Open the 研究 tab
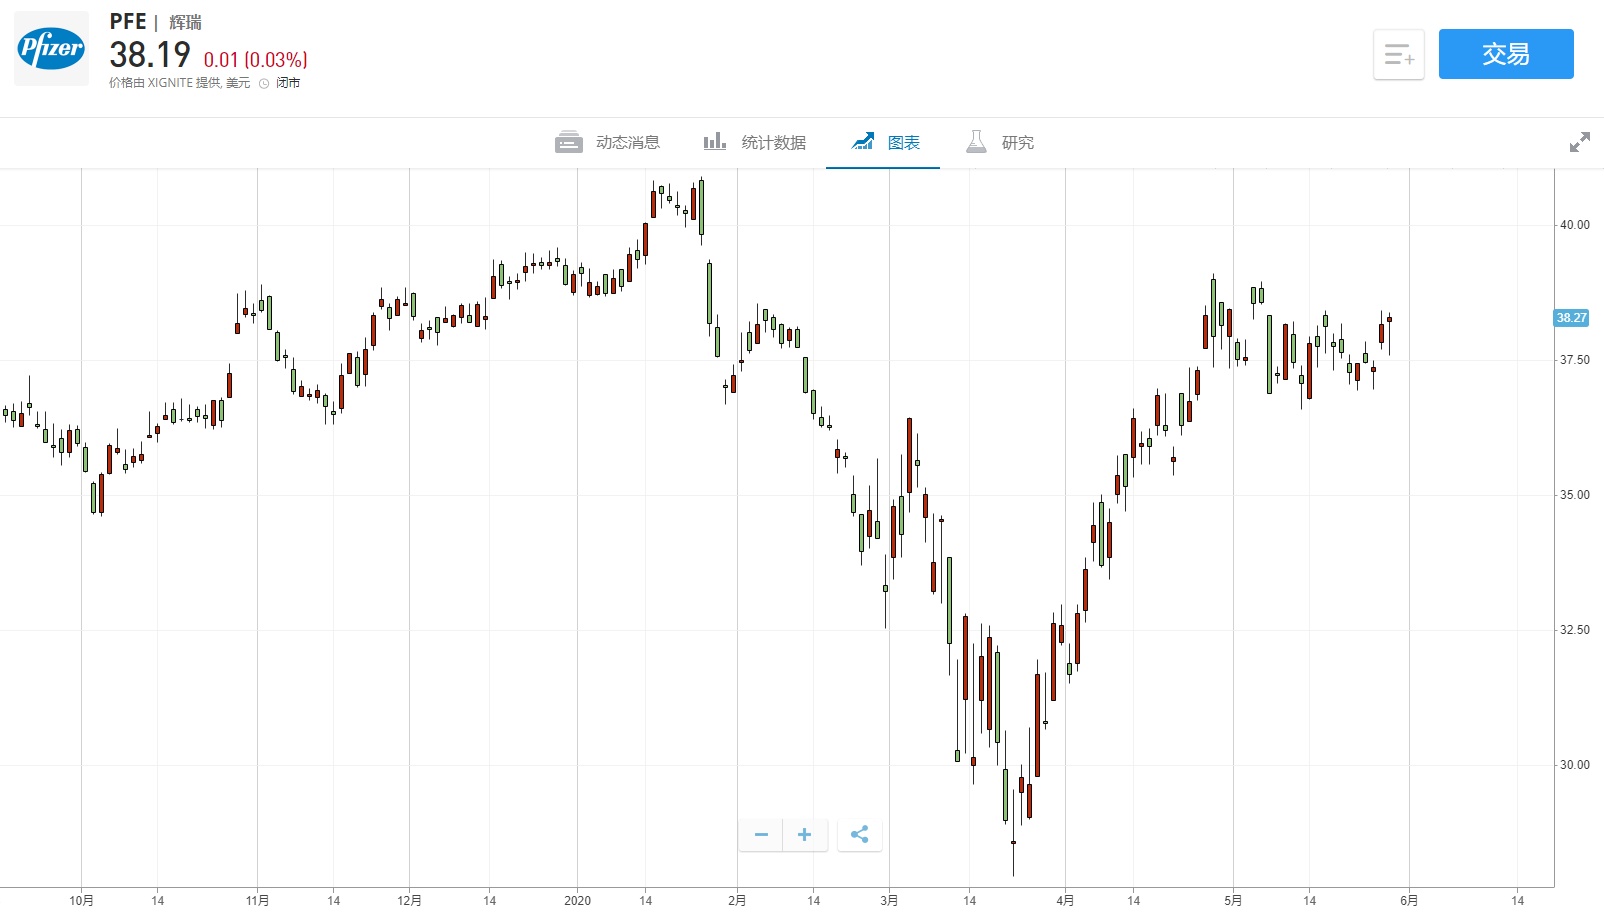Viewport: 1604px width, 915px height. pos(1017,143)
